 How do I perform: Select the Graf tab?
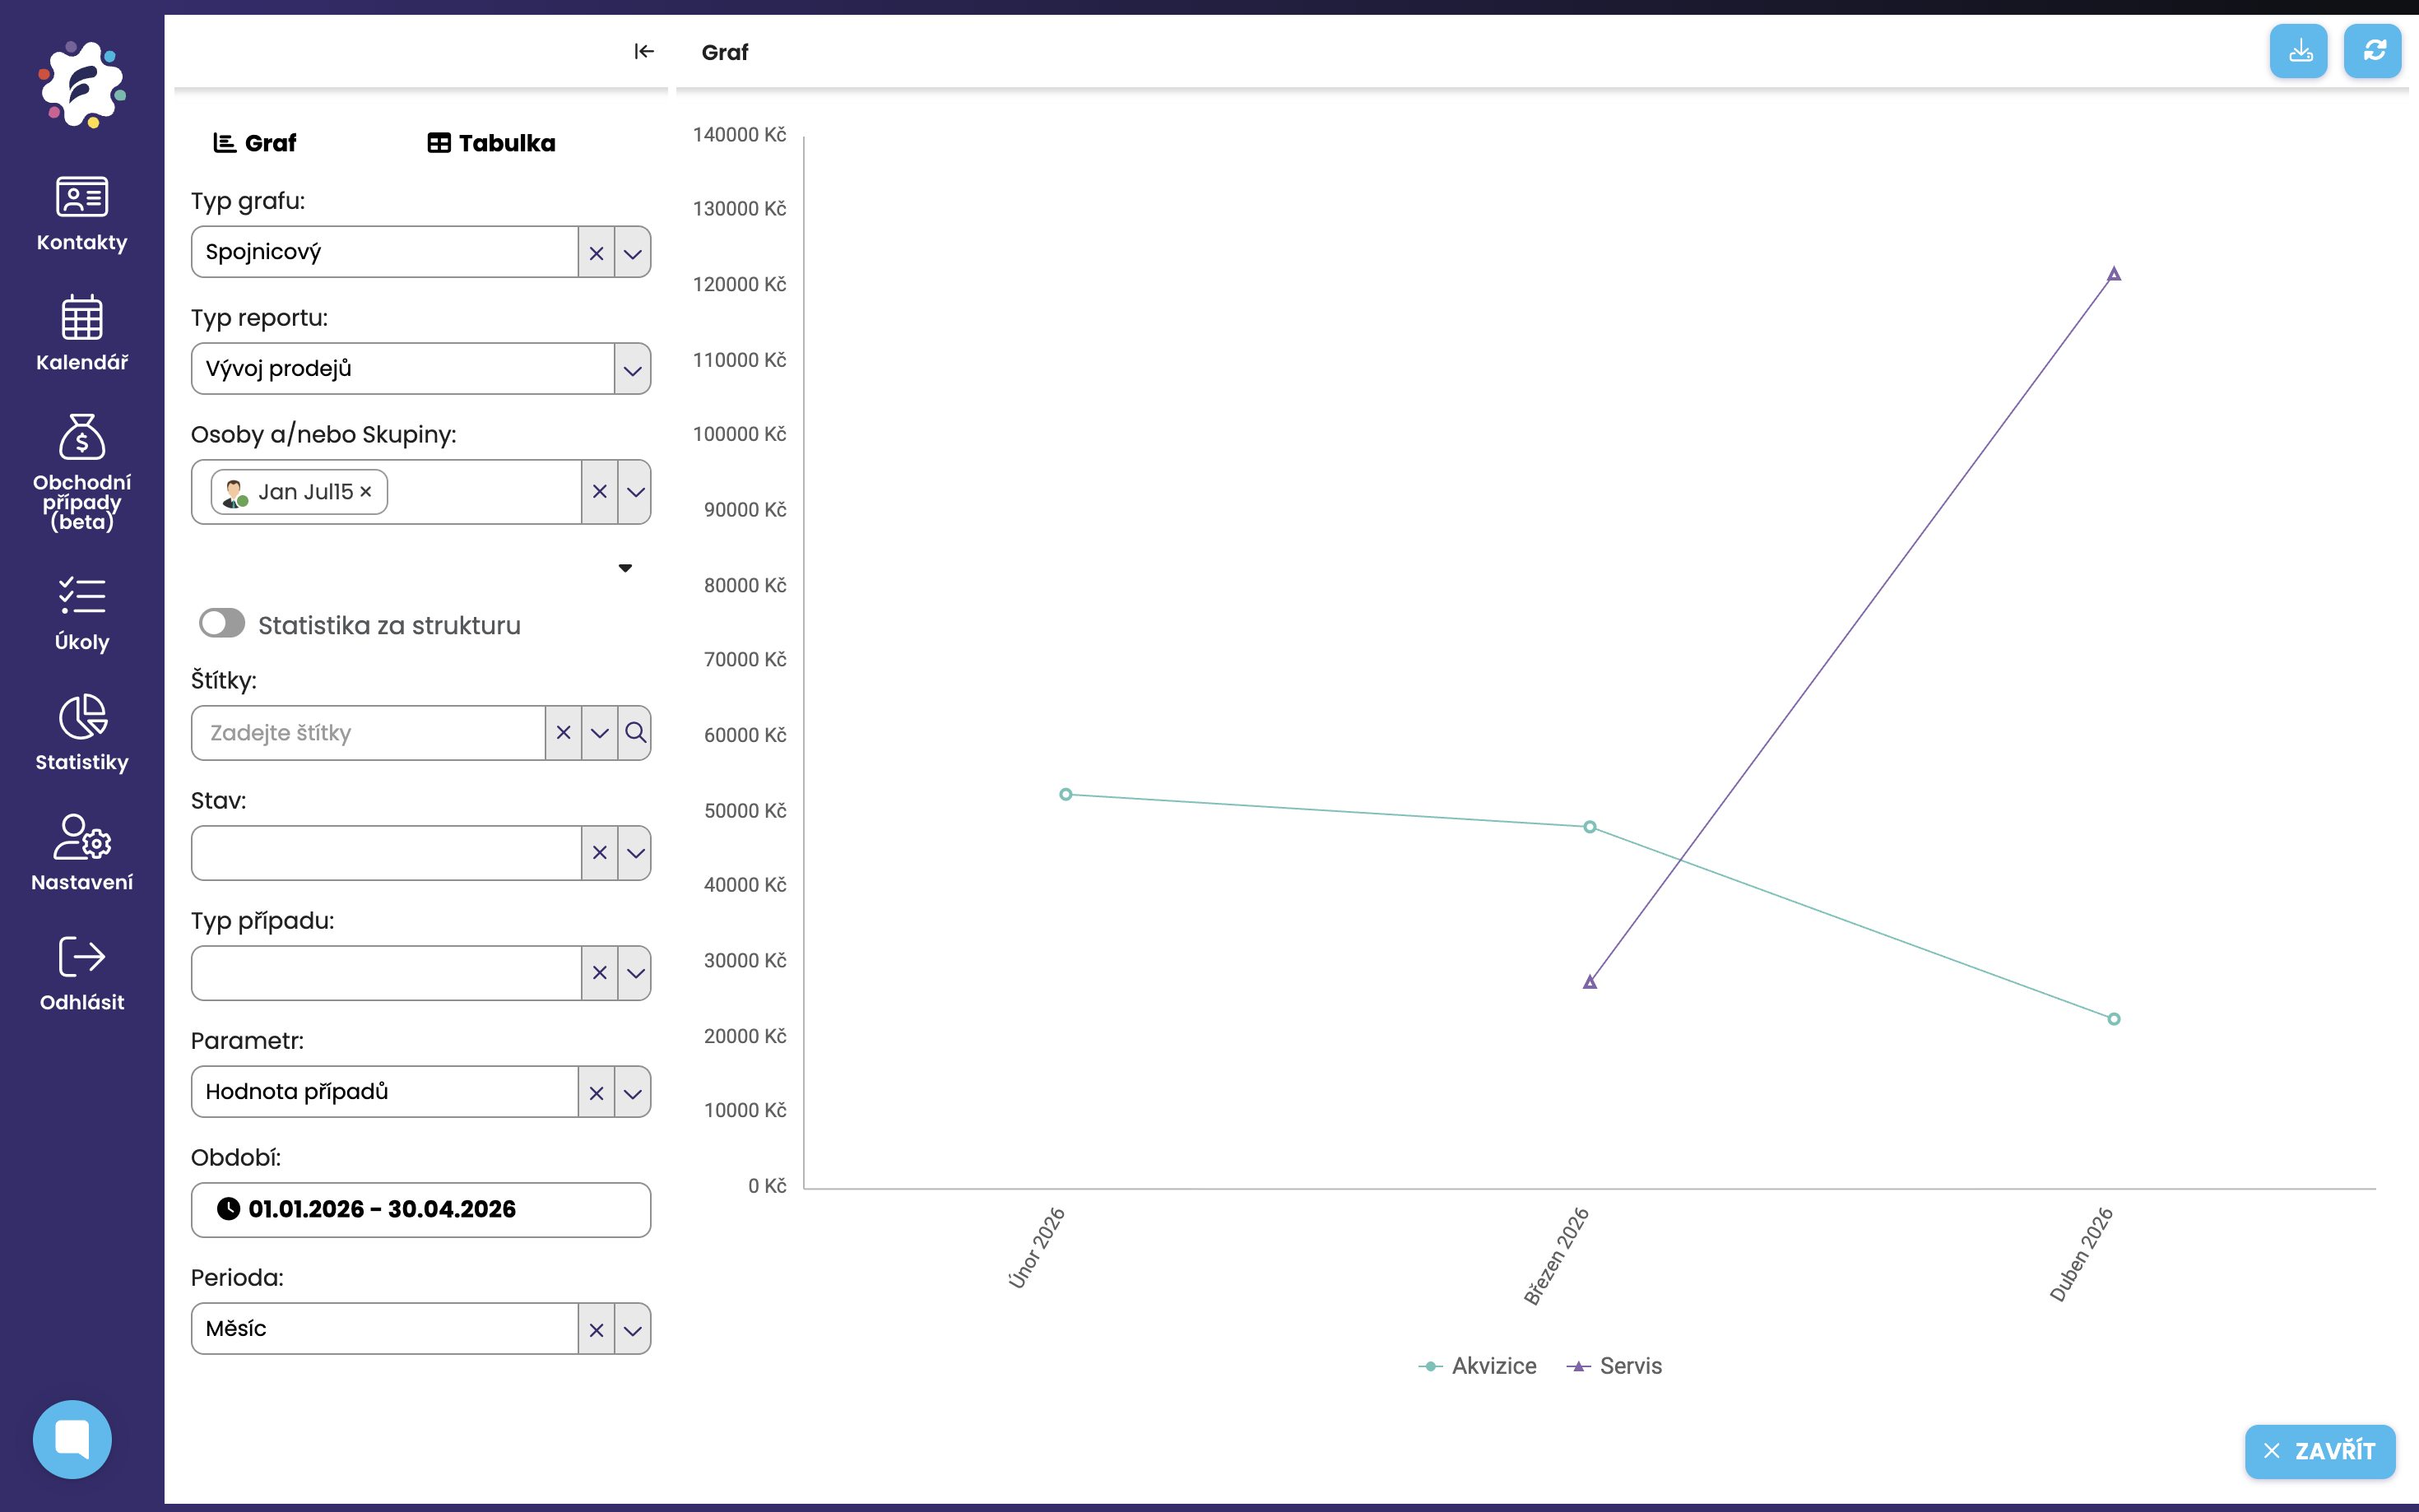255,143
